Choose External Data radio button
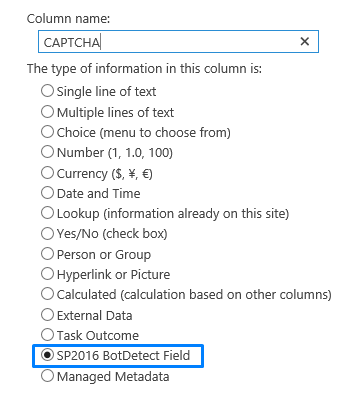The height and width of the screenshot is (407, 360). coord(47,315)
